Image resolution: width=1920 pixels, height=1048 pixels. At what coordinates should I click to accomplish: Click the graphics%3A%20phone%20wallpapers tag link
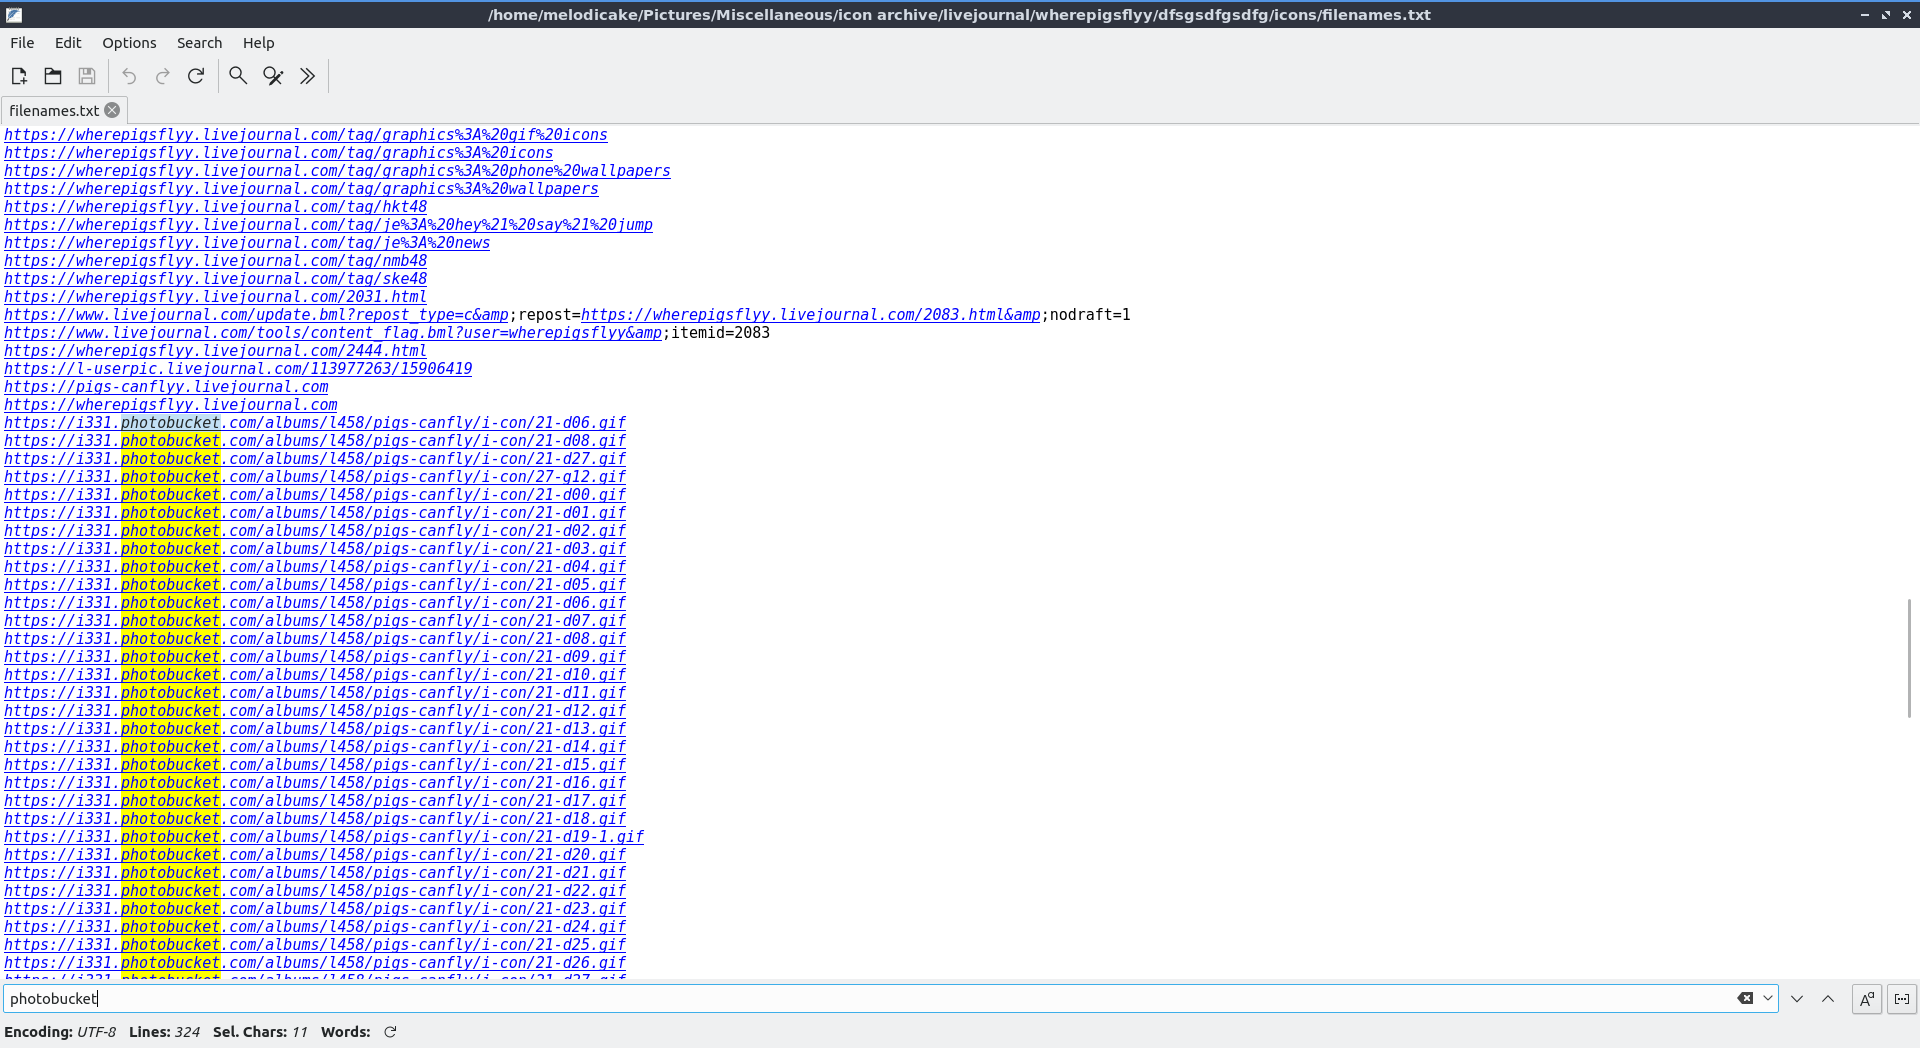pos(337,171)
